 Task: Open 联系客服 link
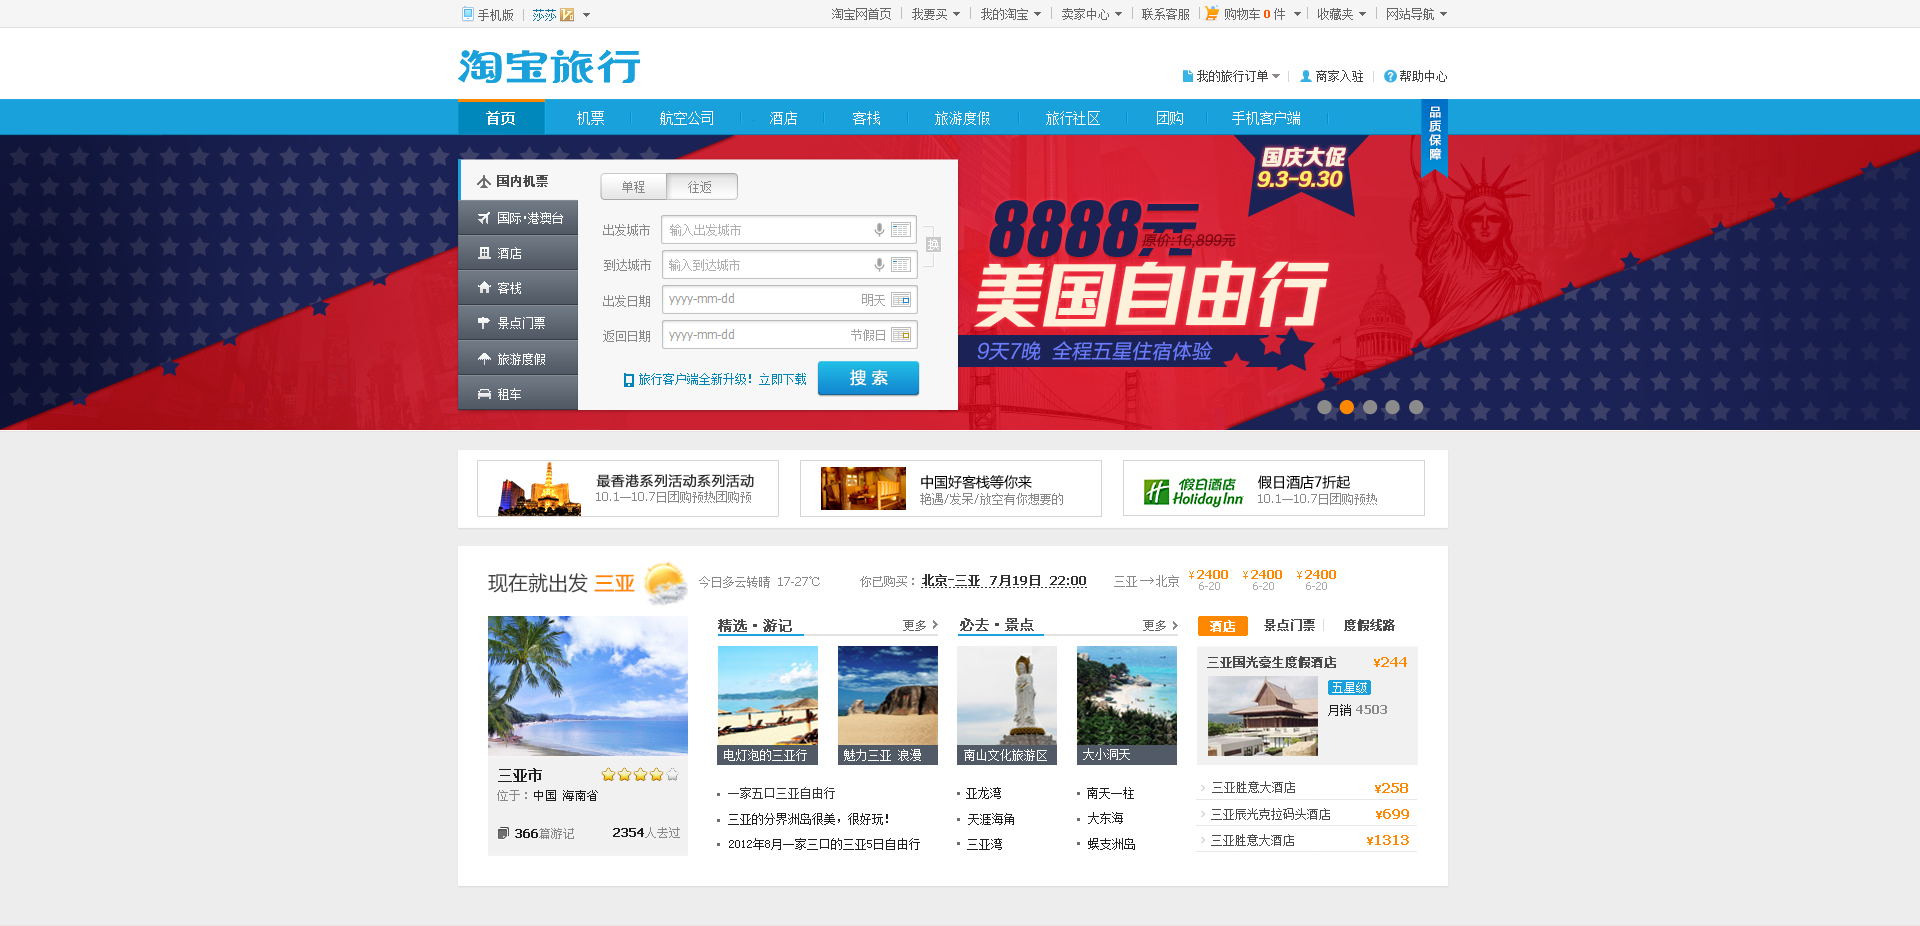(1166, 14)
